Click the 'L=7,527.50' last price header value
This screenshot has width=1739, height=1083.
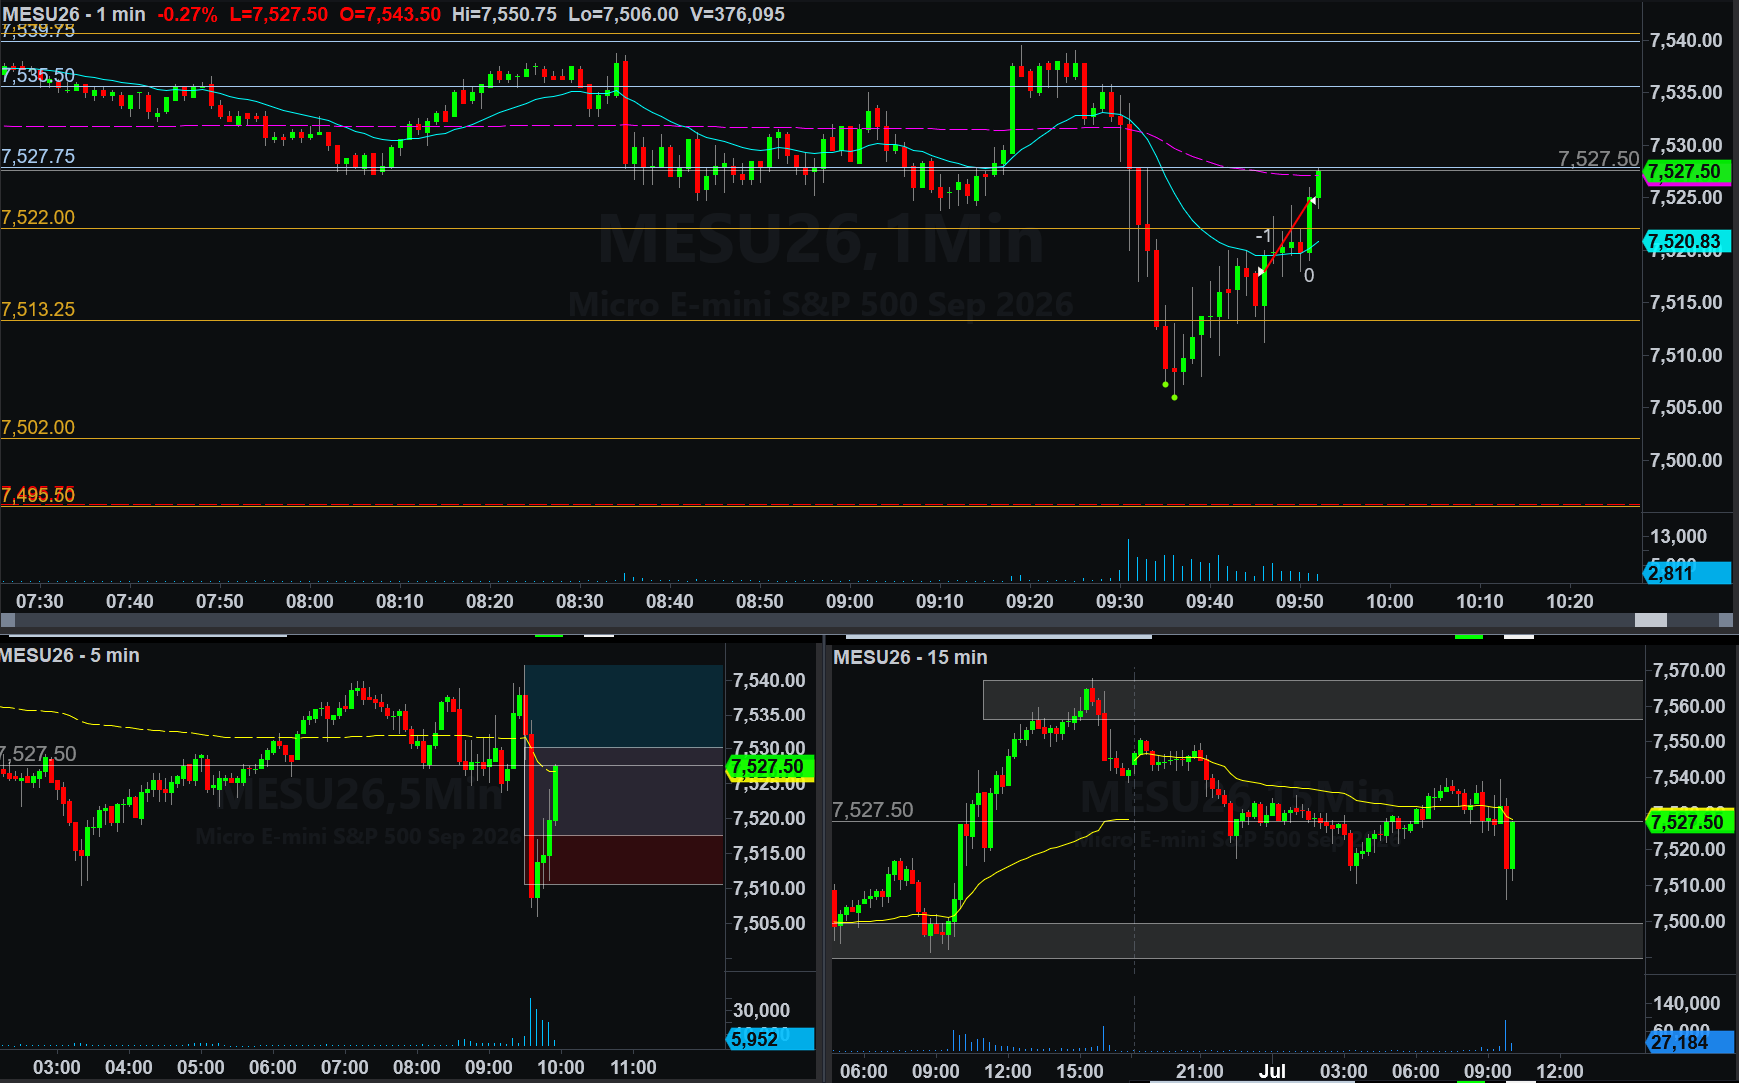tap(278, 14)
